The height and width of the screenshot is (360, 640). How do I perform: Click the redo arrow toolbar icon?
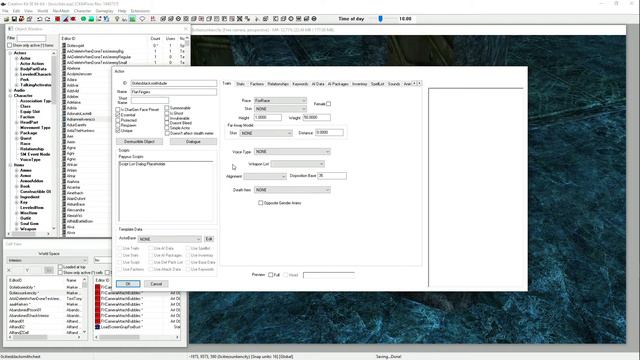[47, 19]
